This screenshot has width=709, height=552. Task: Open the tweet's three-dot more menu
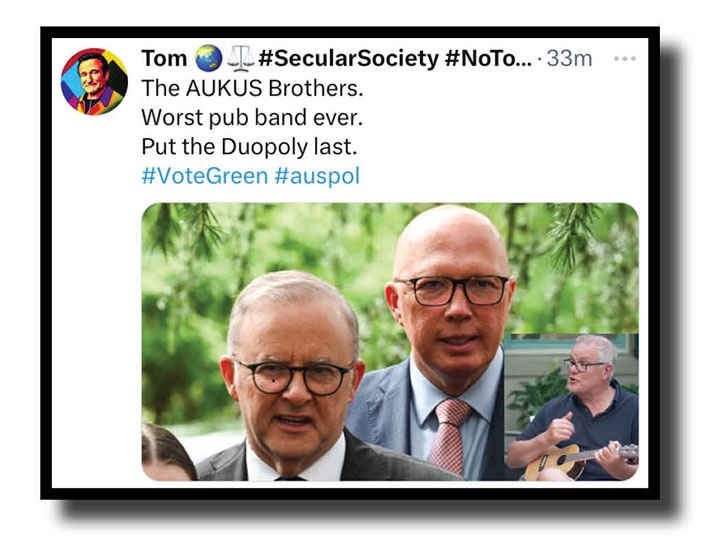624,59
